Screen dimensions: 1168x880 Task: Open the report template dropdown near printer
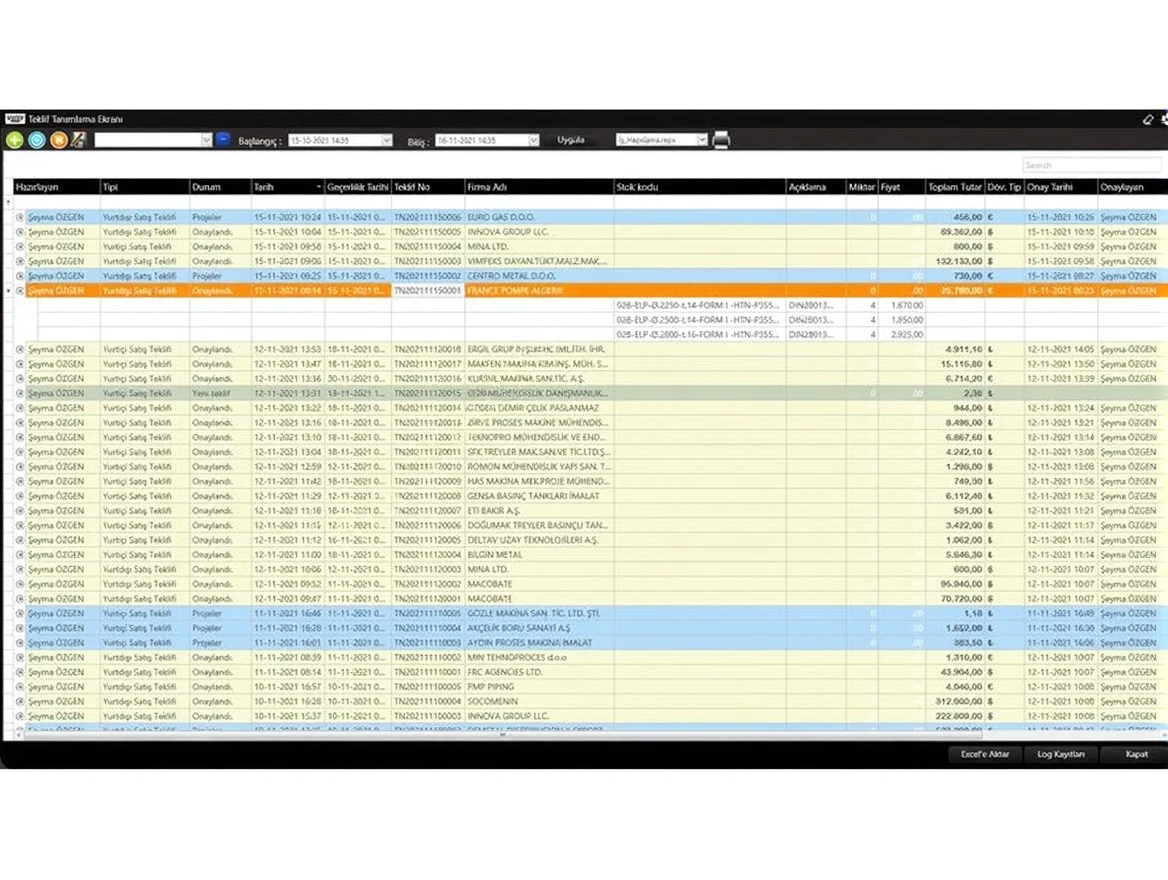point(702,140)
